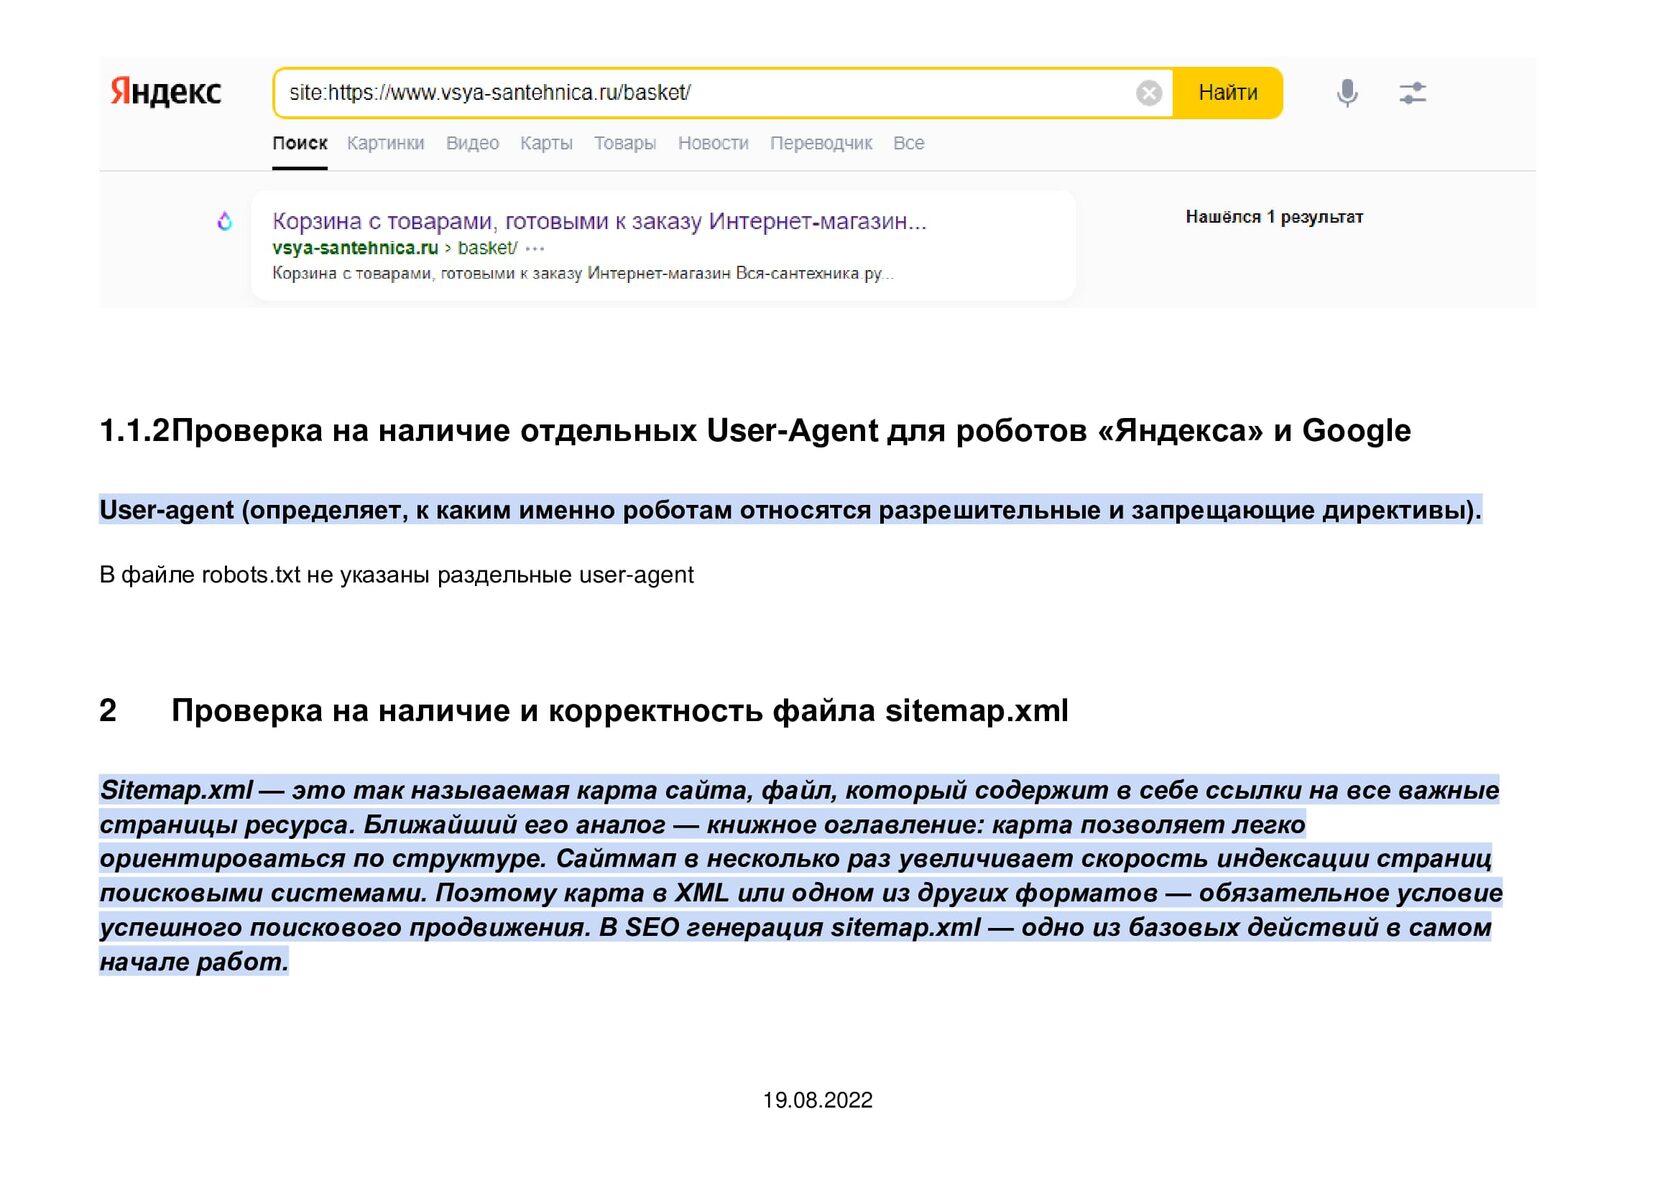1680x1188 pixels.
Task: Click the Яндекс logo
Action: pyautogui.click(x=166, y=92)
